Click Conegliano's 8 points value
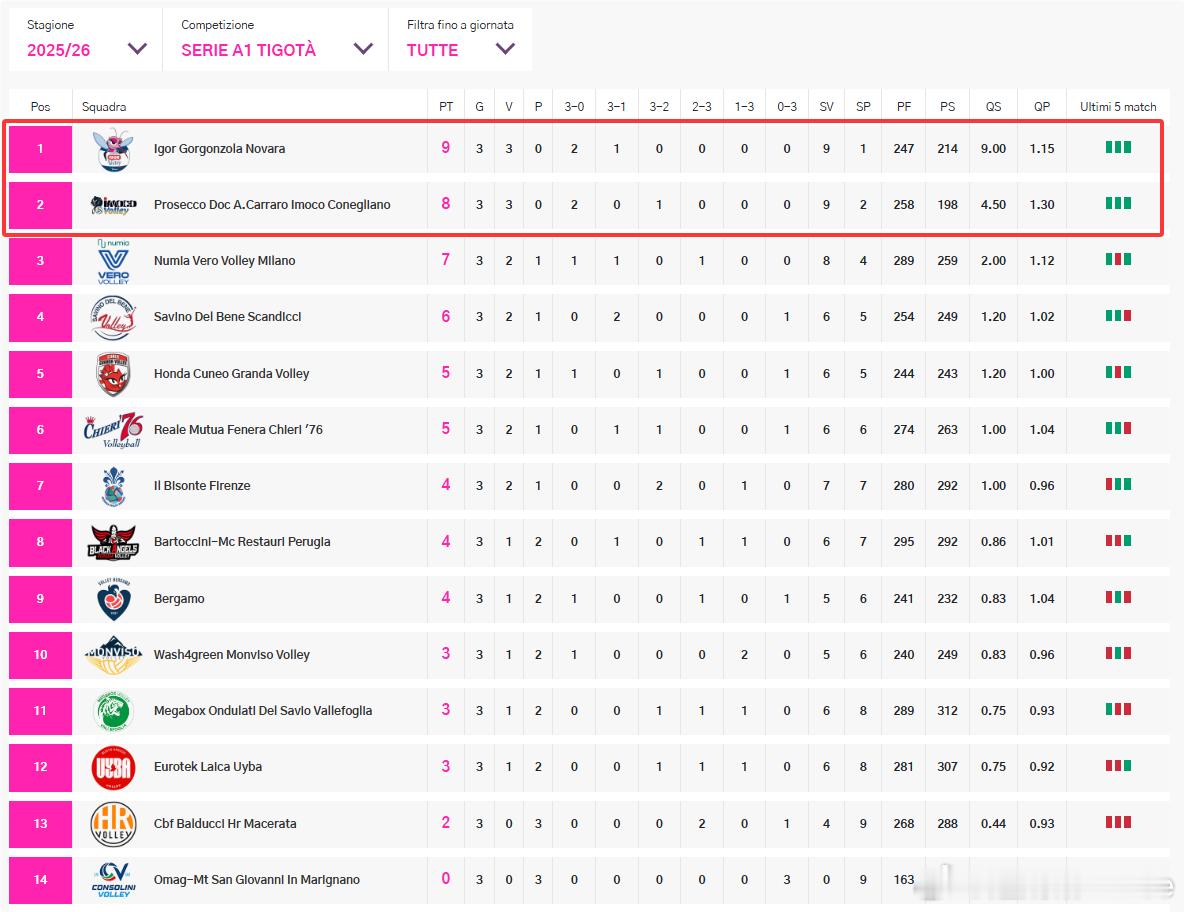The height and width of the screenshot is (912, 1184). (x=446, y=204)
